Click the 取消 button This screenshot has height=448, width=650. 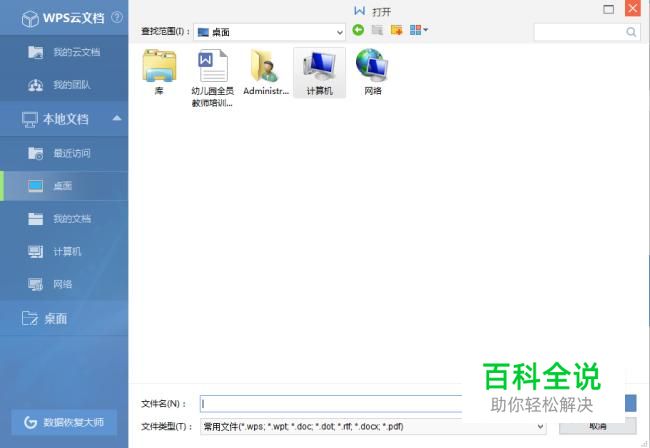click(x=597, y=426)
